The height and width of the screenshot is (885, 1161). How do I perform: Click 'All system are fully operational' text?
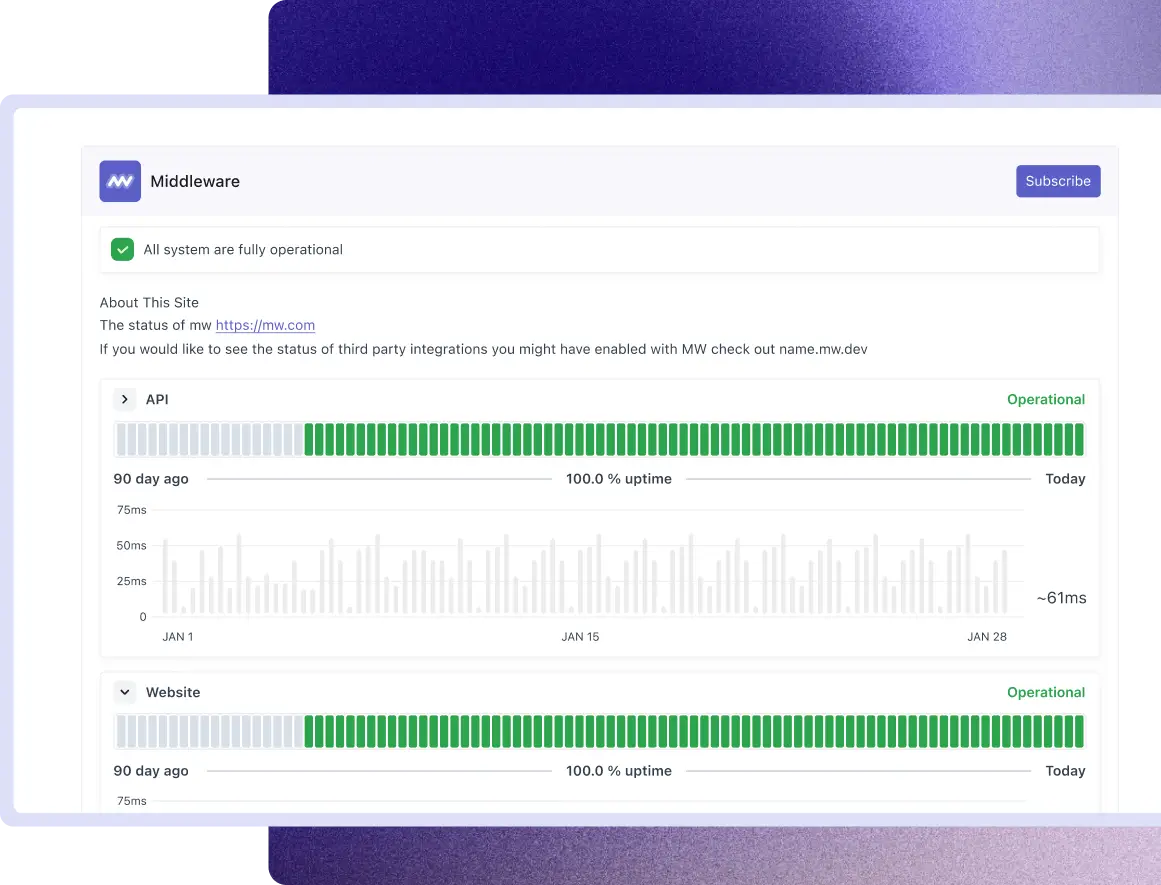point(243,250)
